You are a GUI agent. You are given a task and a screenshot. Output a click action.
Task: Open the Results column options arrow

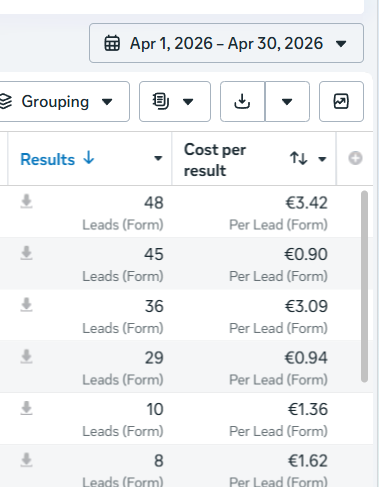click(158, 158)
